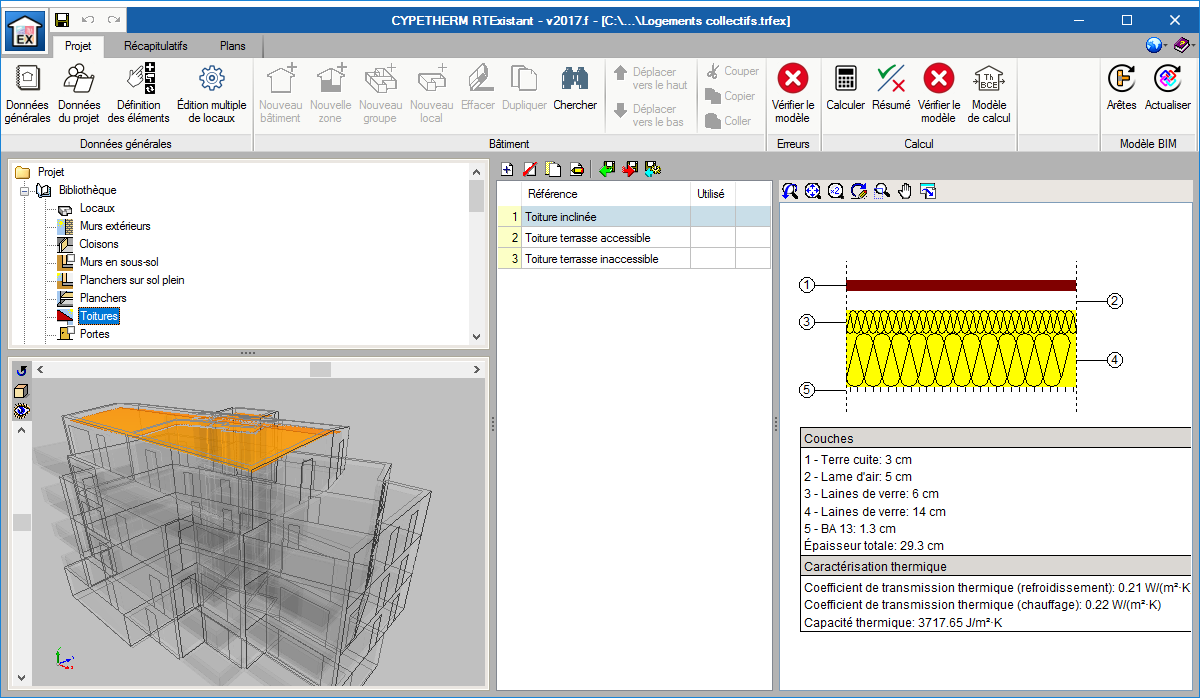Screen dimensions: 1200x698
Task: Open the Résumé results summary
Action: click(x=891, y=87)
